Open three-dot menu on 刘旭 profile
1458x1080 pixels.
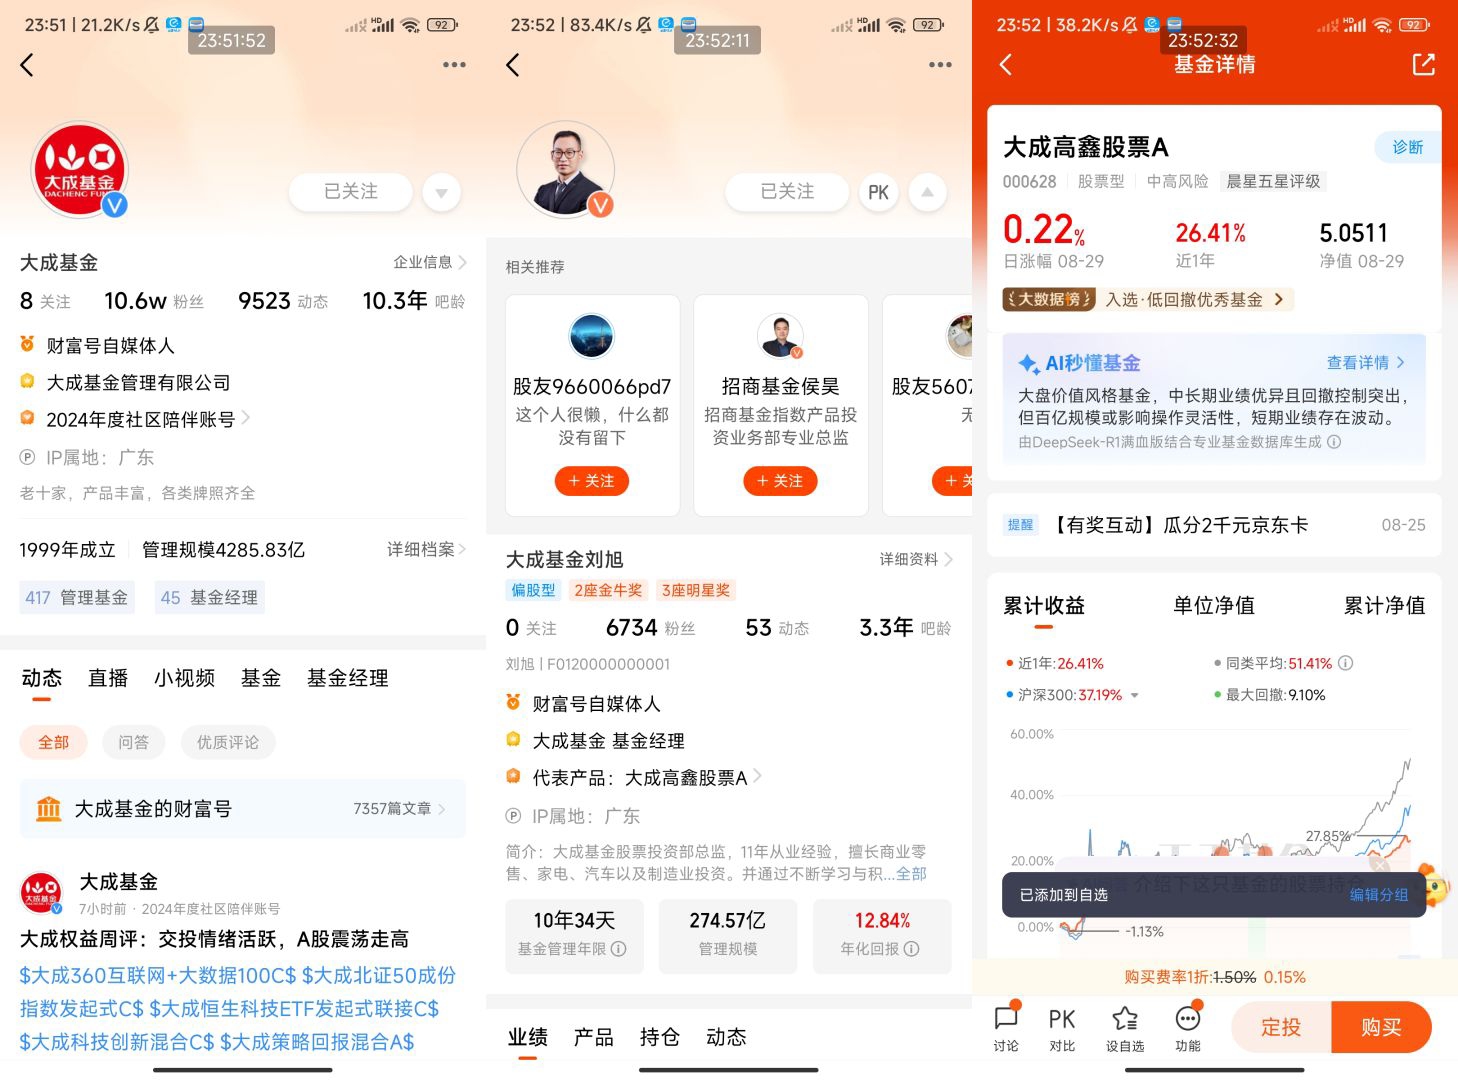(x=940, y=65)
